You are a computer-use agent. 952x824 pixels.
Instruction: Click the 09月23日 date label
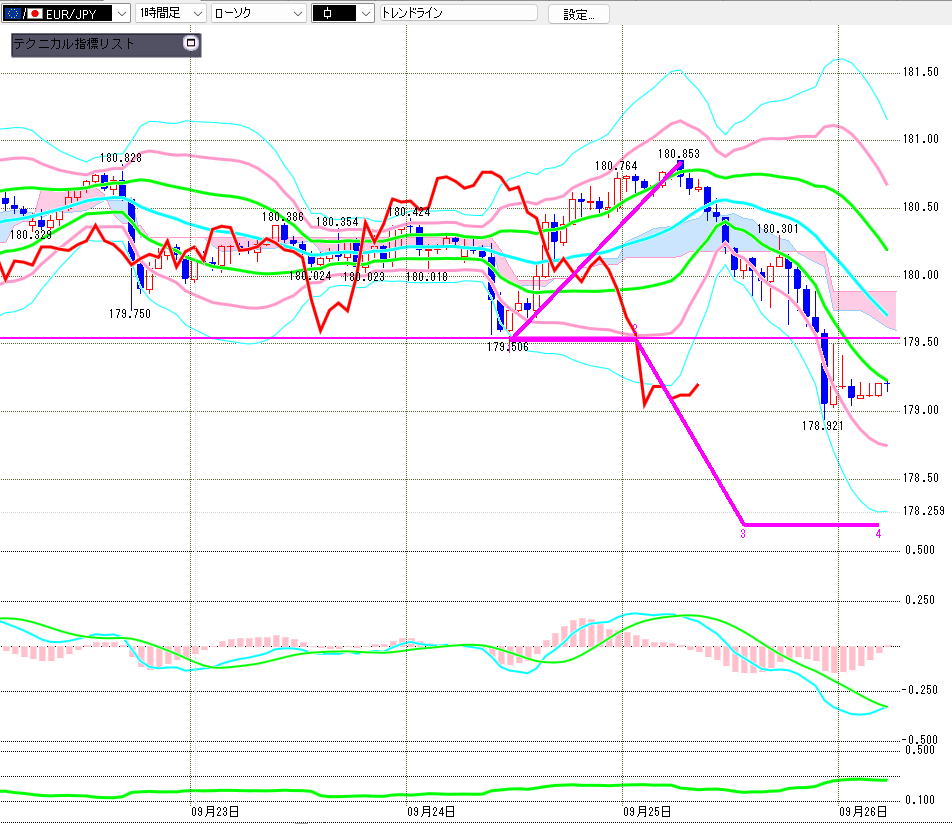(215, 812)
